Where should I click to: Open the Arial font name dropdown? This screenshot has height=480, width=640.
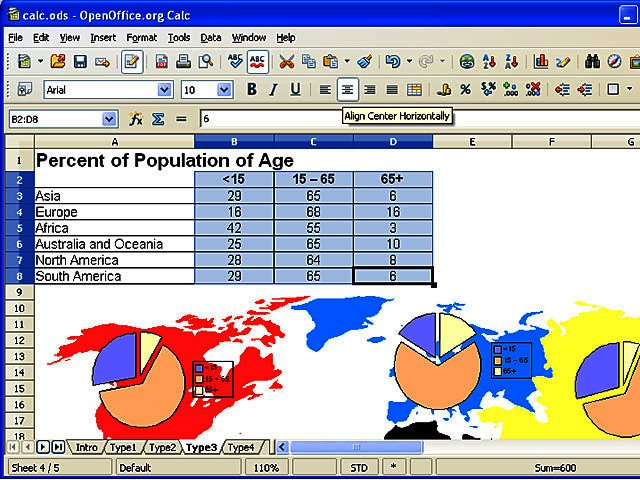tap(165, 90)
